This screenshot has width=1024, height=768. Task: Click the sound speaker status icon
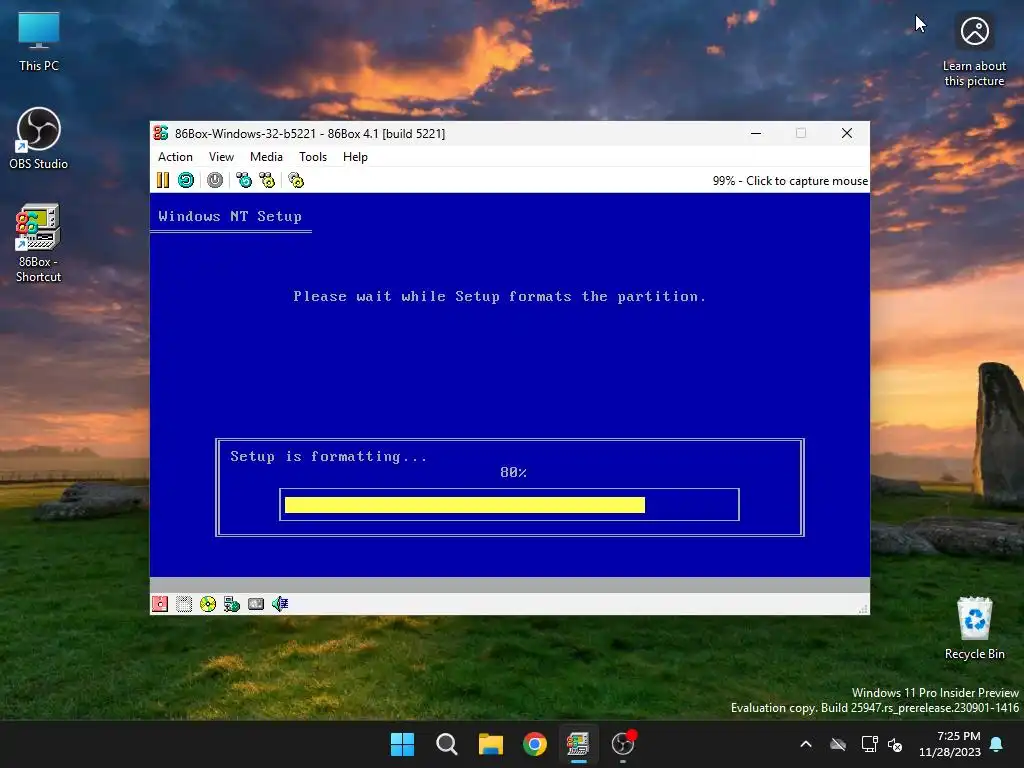click(280, 604)
